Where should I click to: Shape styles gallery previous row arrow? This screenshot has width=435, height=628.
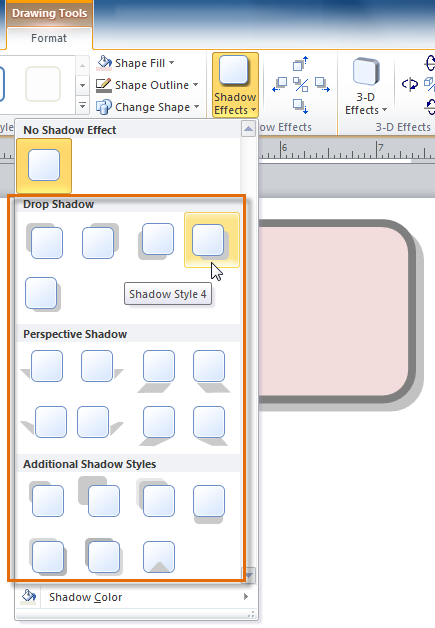point(83,64)
